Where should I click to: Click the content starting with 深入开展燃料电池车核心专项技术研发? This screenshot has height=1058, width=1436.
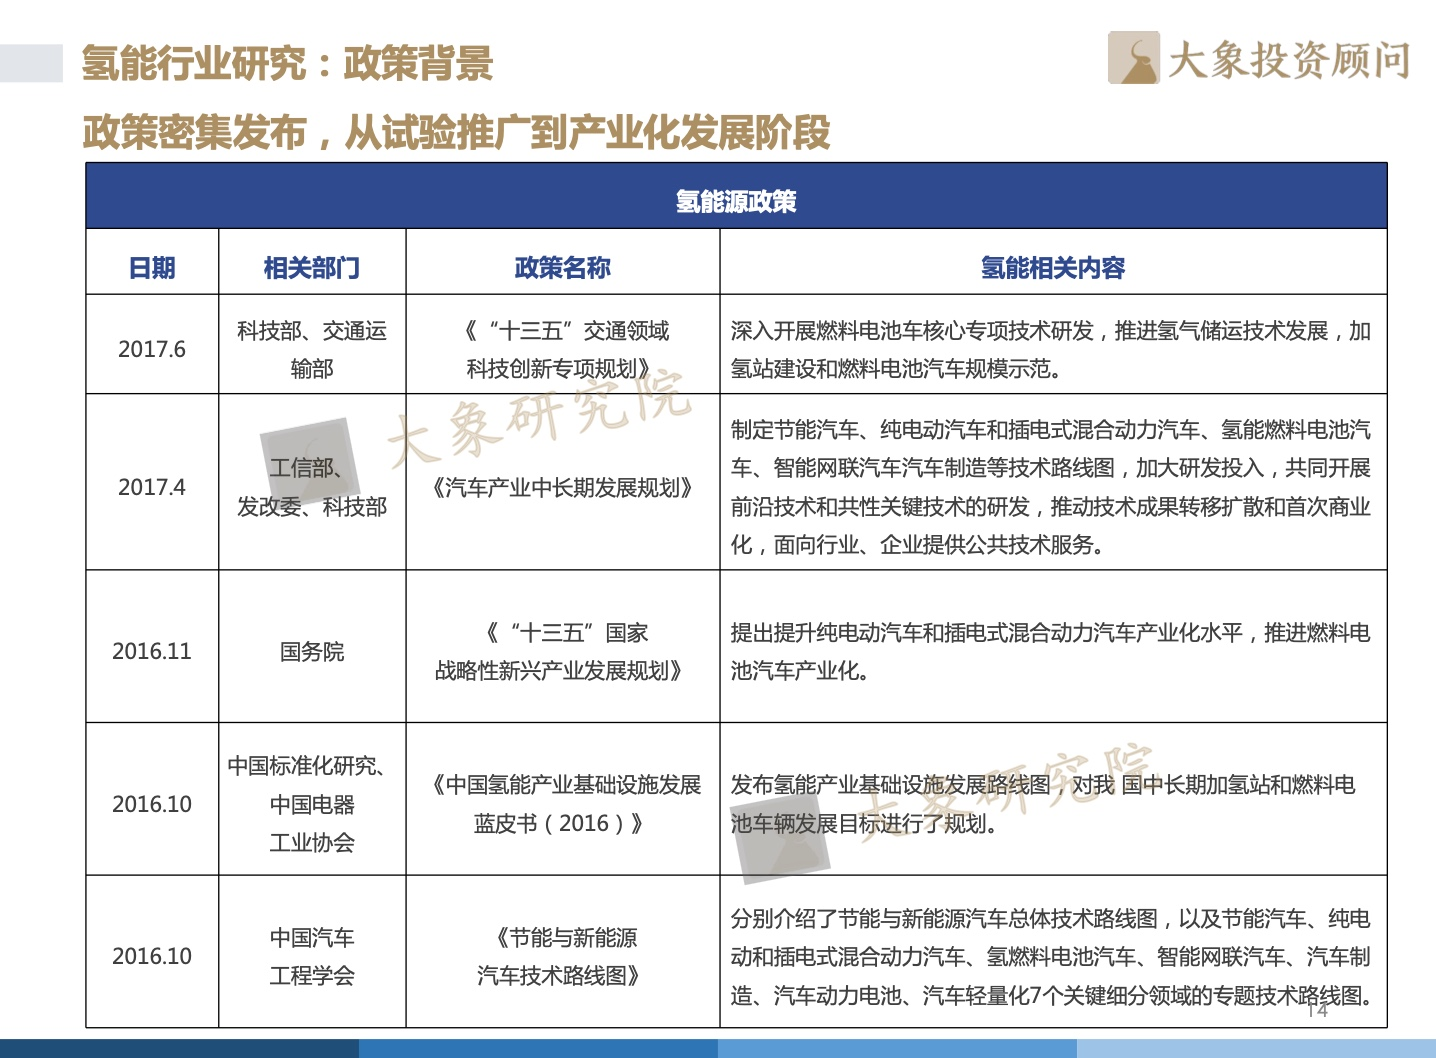(1050, 350)
